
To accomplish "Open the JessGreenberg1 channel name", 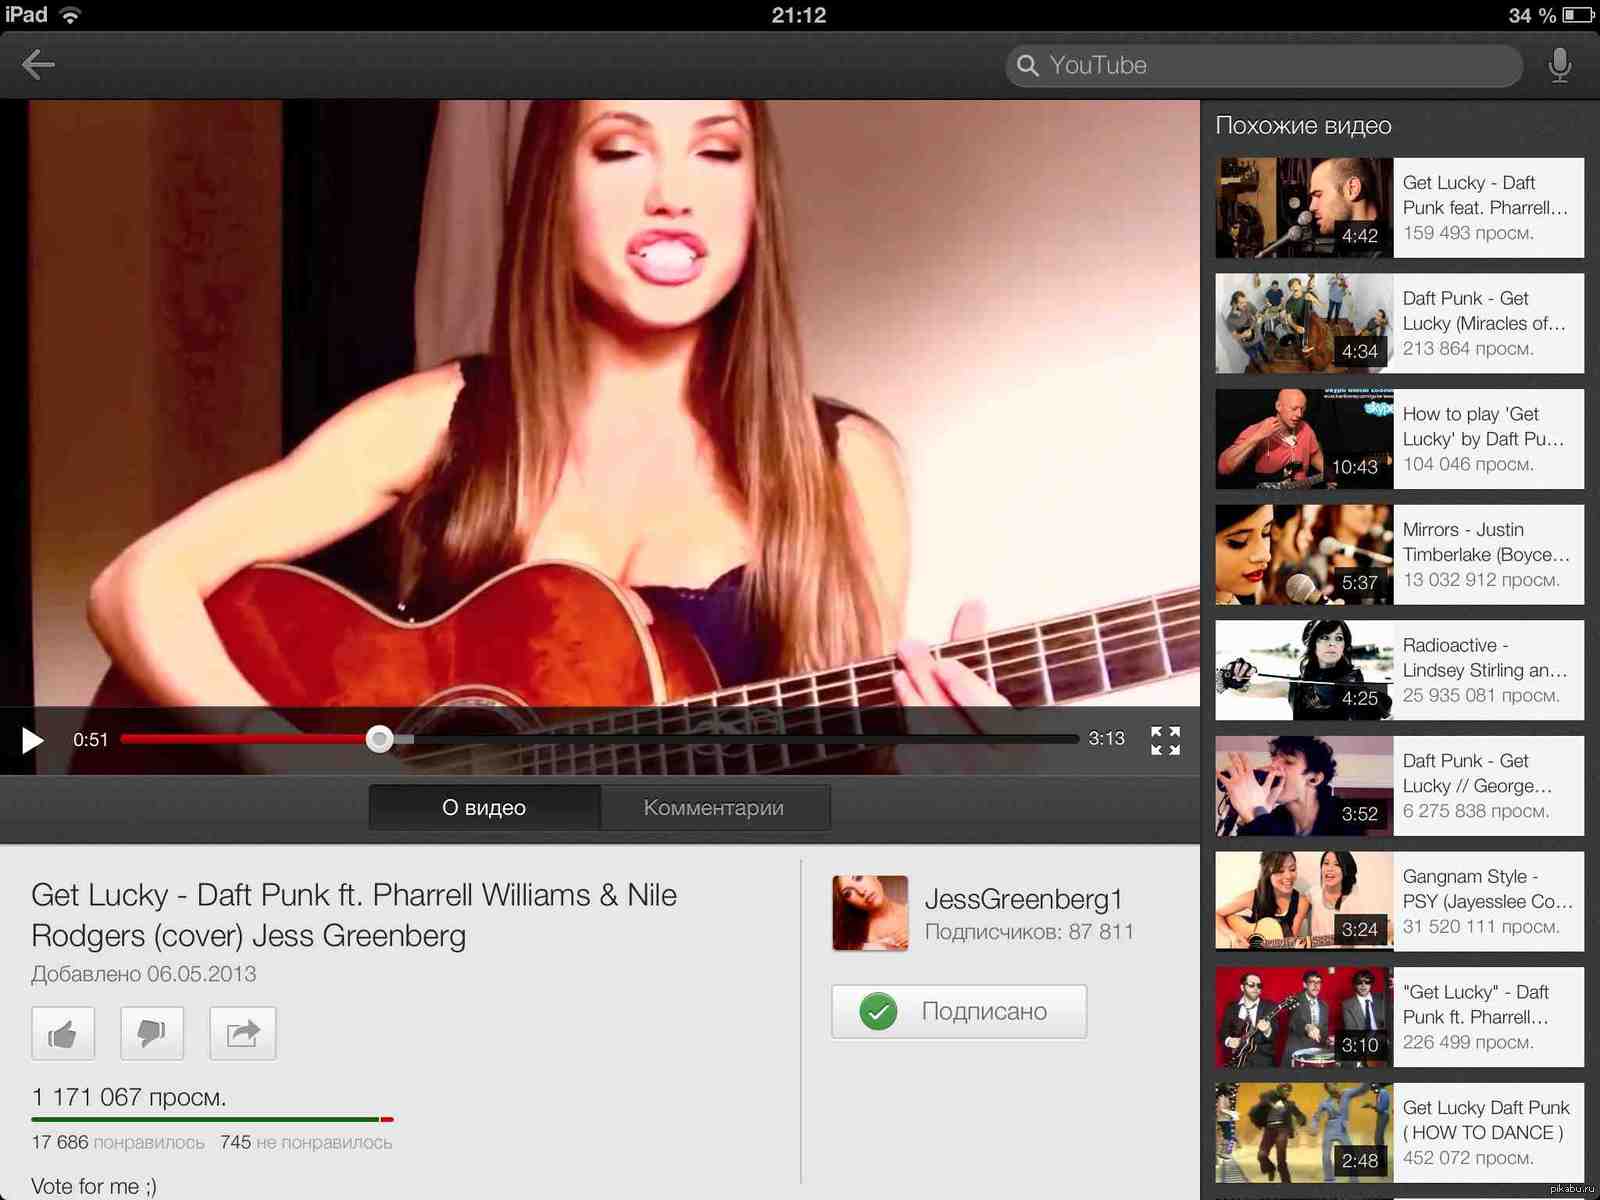I will click(x=1023, y=899).
